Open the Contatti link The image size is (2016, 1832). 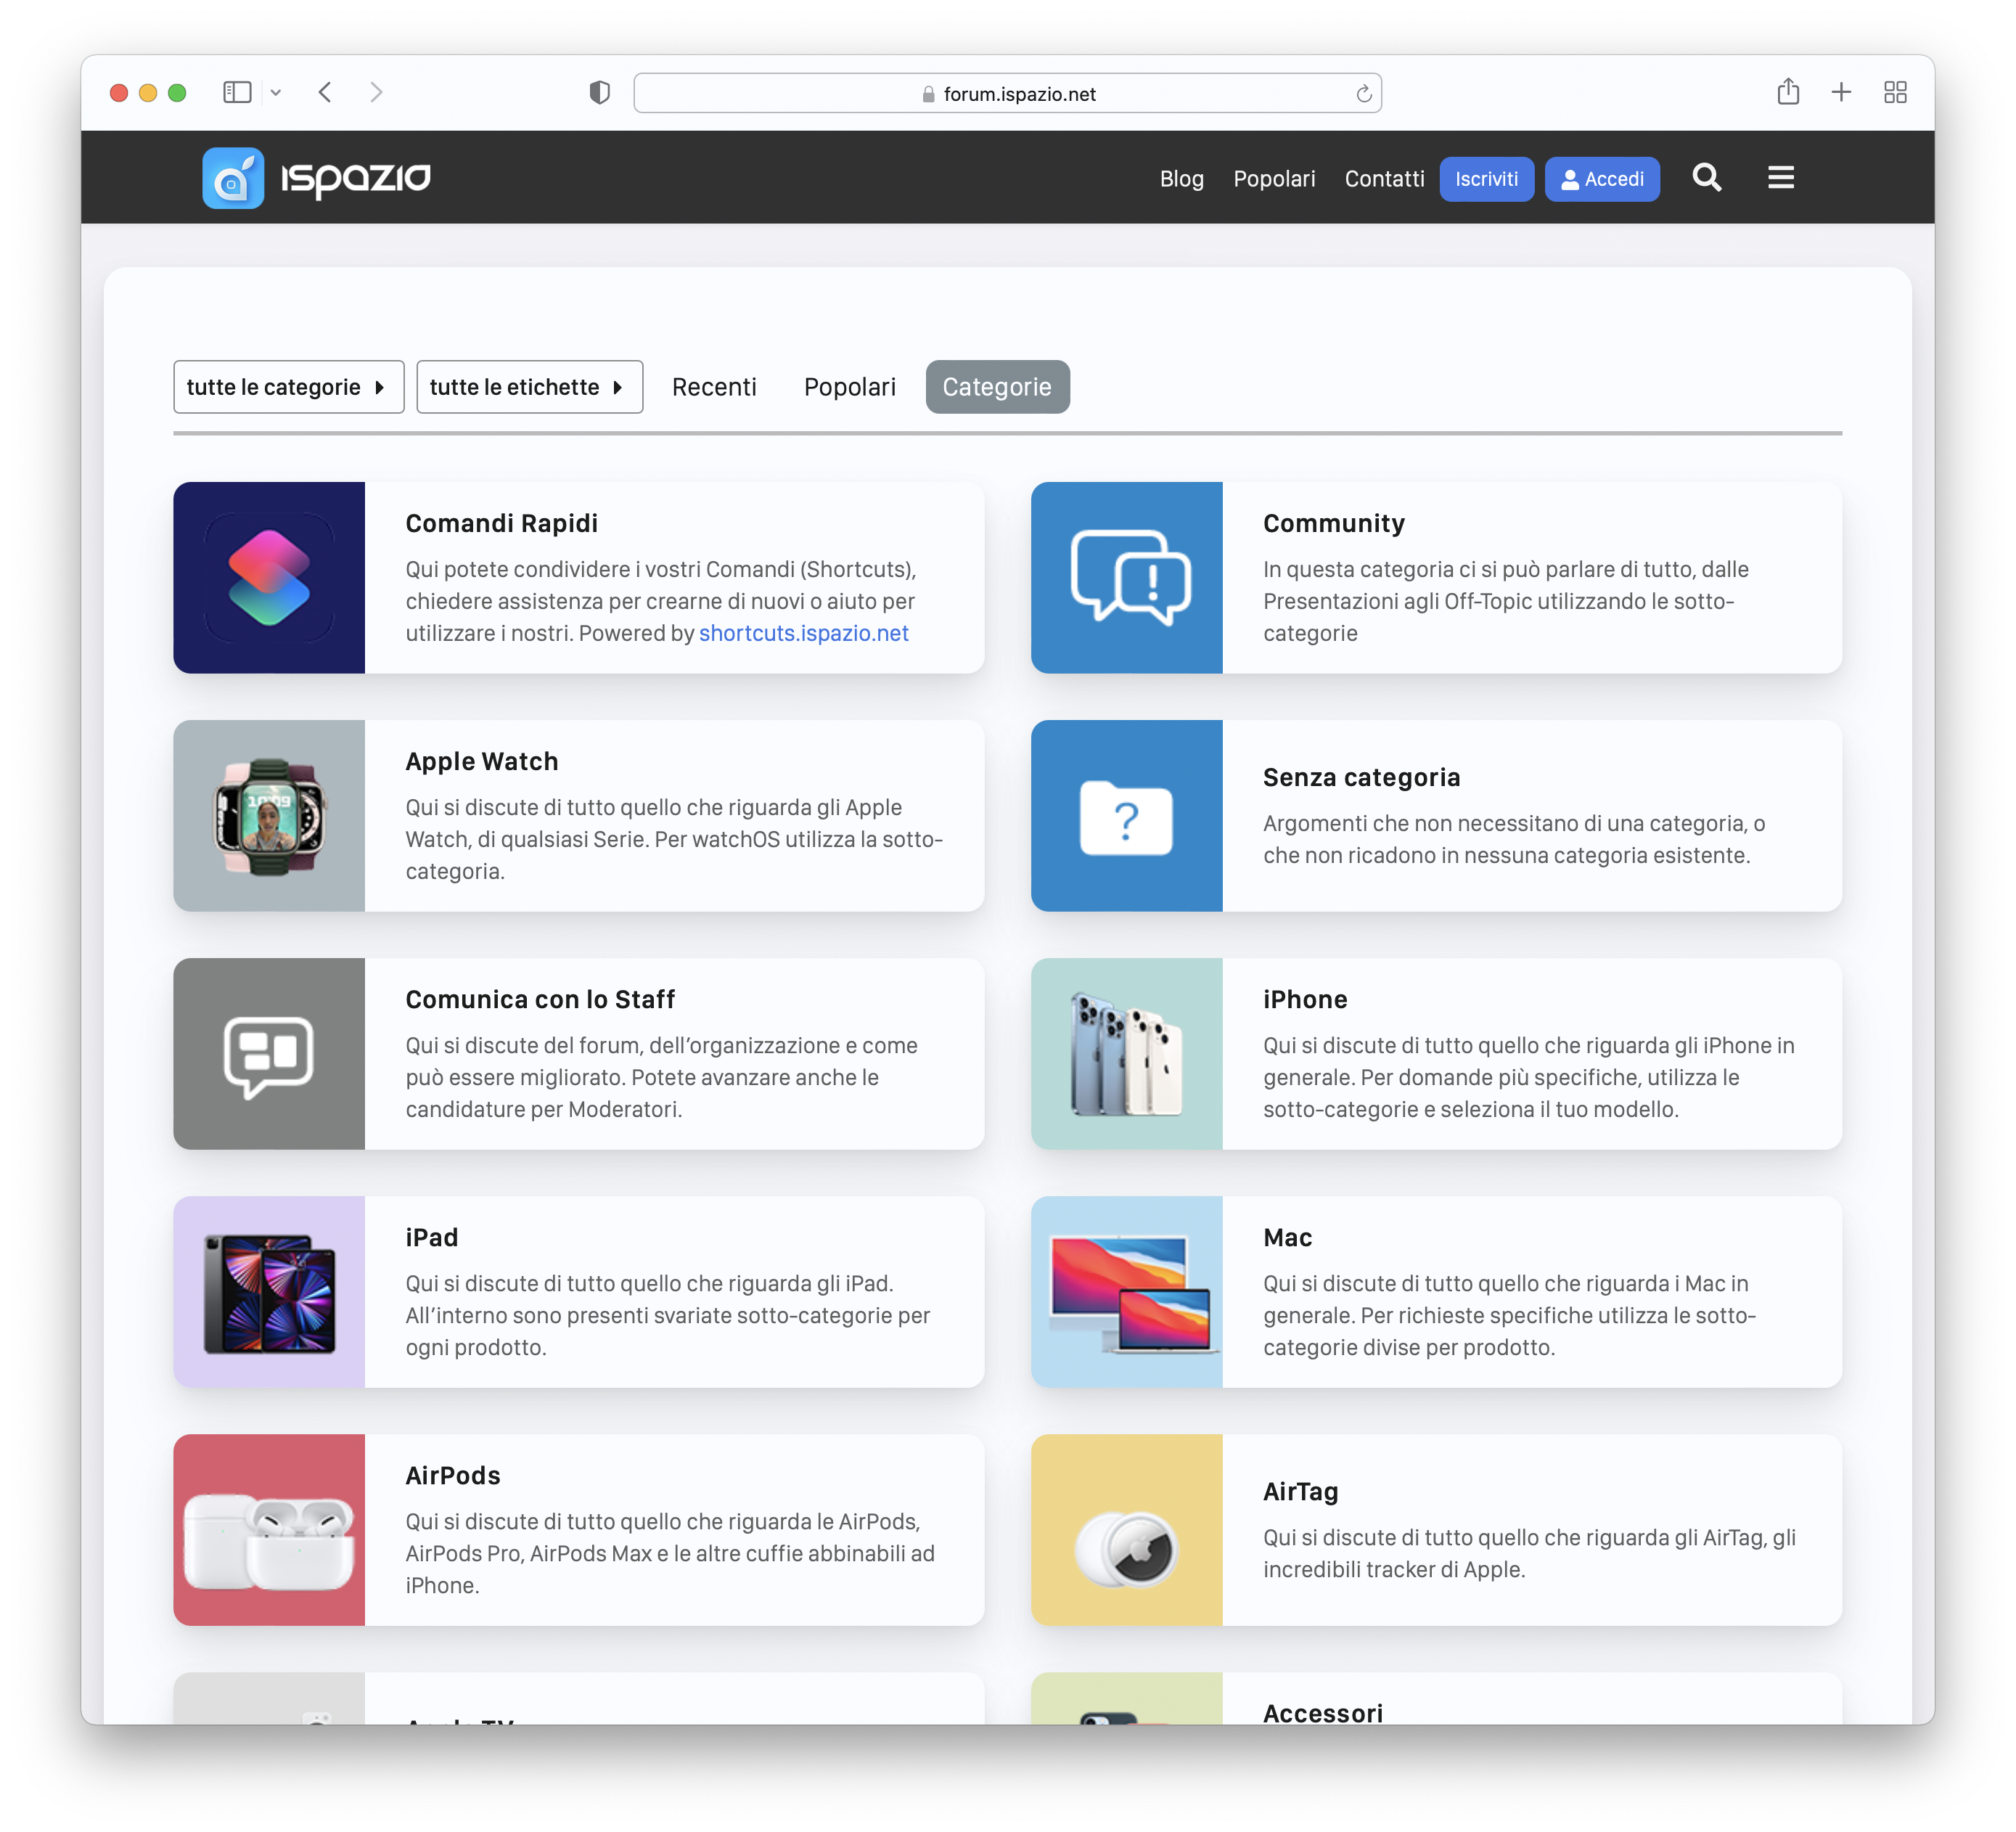click(x=1384, y=179)
